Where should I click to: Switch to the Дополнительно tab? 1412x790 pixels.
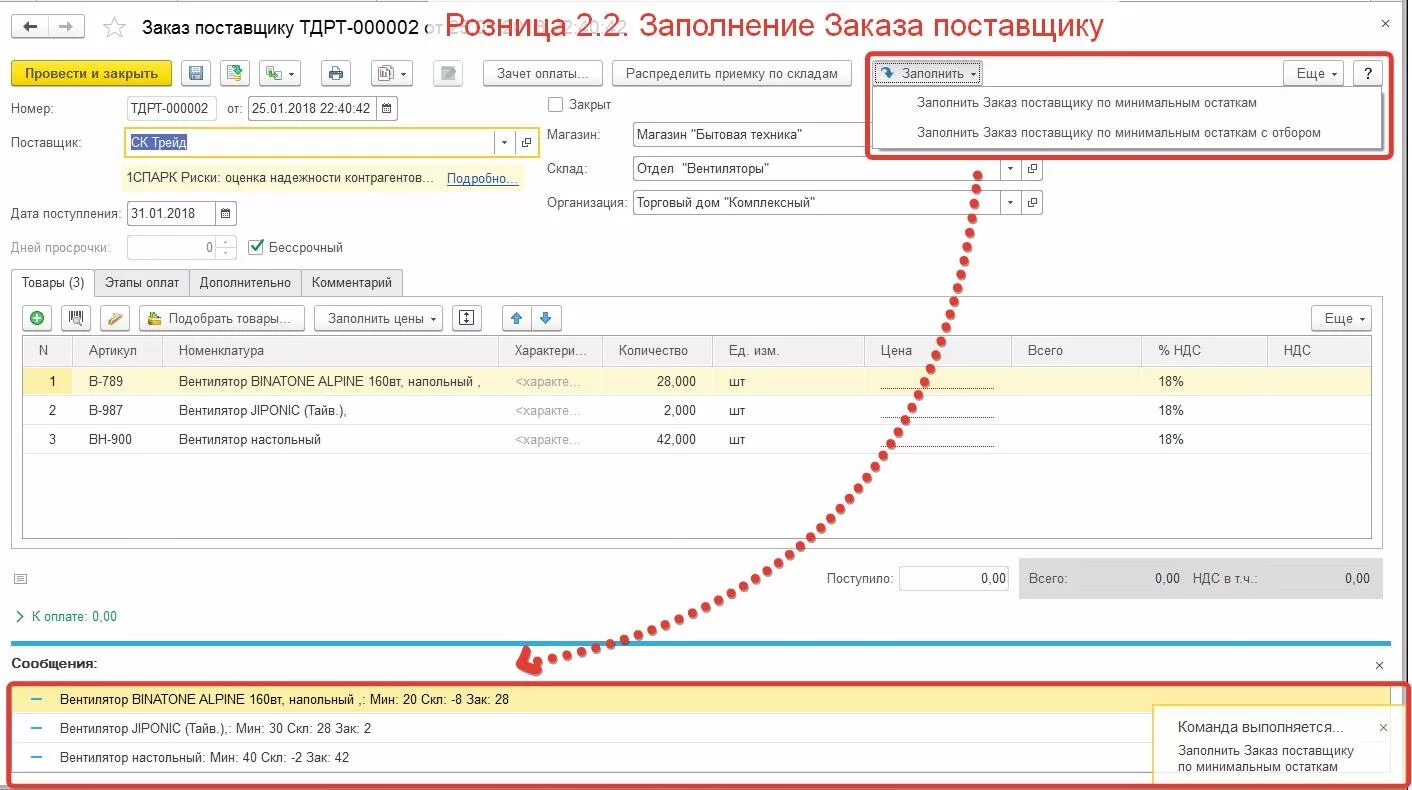coord(245,282)
